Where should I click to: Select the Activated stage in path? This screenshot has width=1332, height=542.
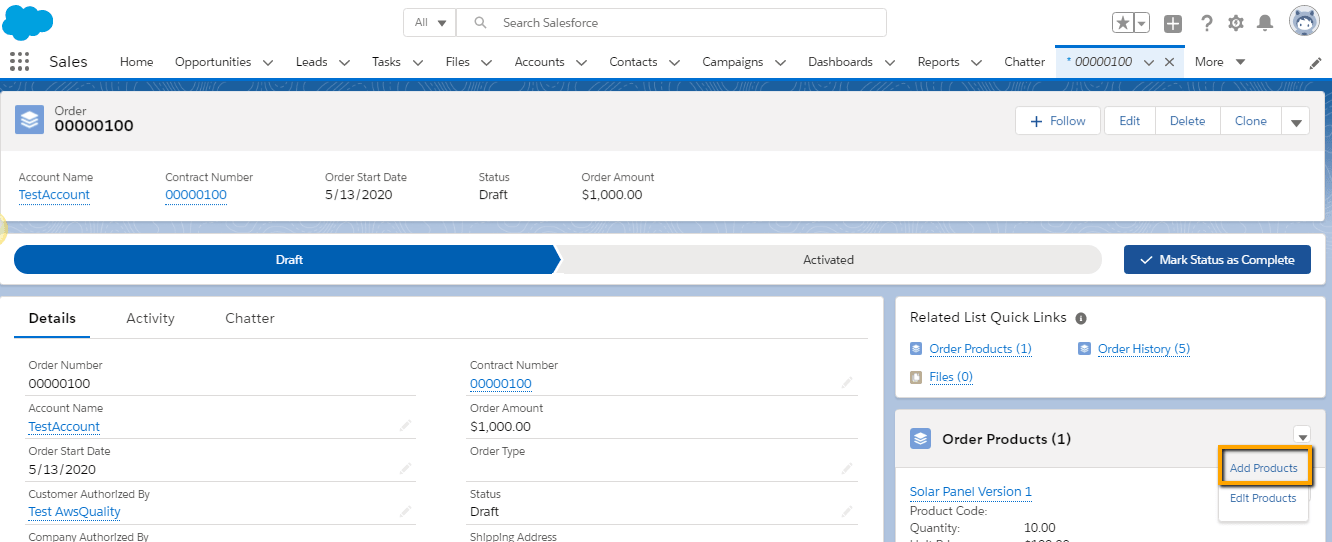828,259
